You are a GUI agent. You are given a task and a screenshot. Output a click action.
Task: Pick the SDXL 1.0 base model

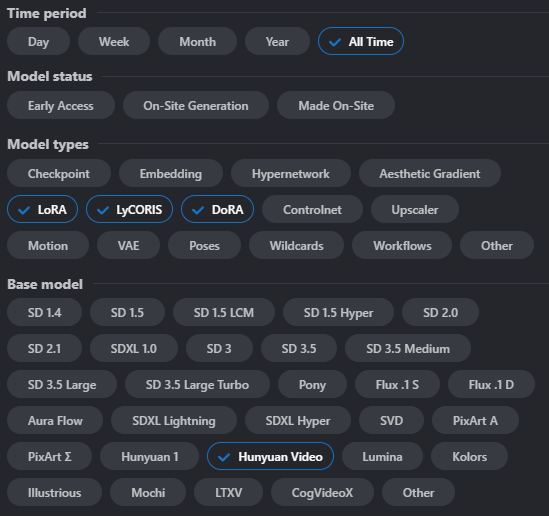[x=134, y=348]
